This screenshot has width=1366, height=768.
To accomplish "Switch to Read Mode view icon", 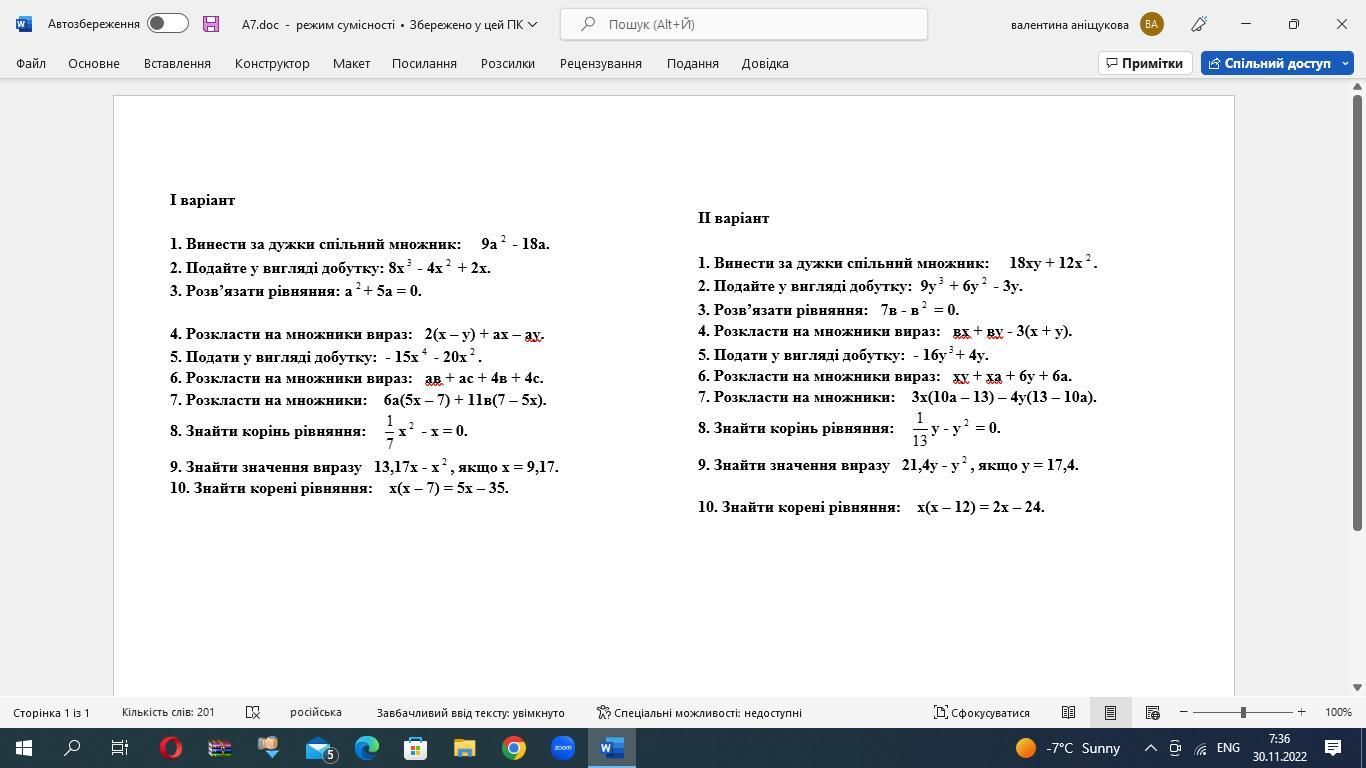I will [x=1068, y=713].
